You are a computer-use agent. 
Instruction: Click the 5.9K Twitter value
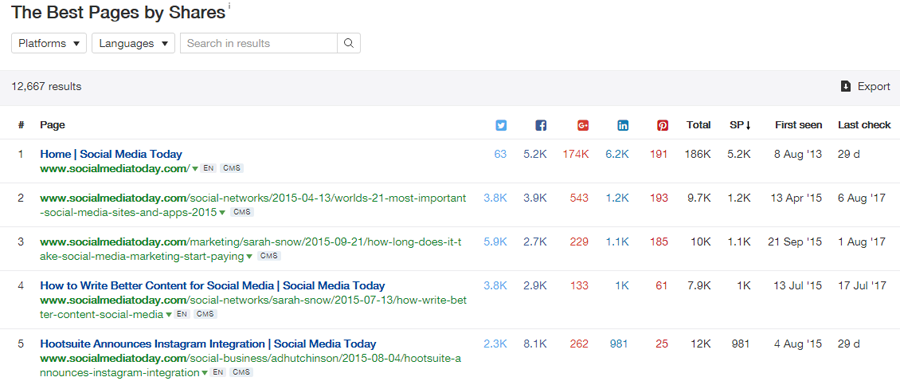coord(495,242)
